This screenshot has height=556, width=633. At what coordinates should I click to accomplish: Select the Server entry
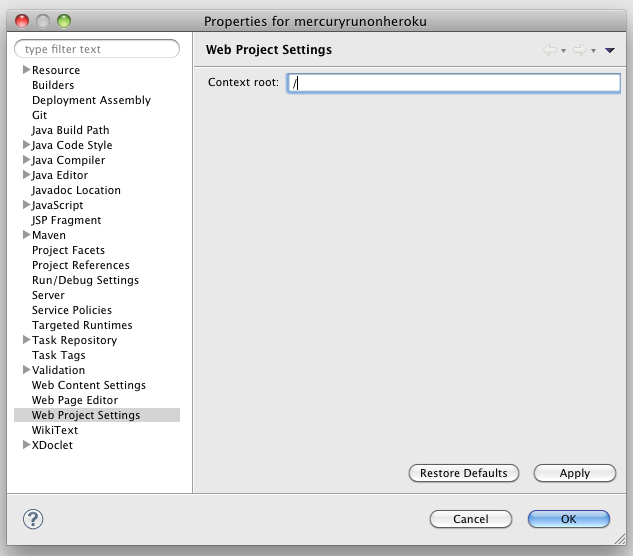[48, 295]
